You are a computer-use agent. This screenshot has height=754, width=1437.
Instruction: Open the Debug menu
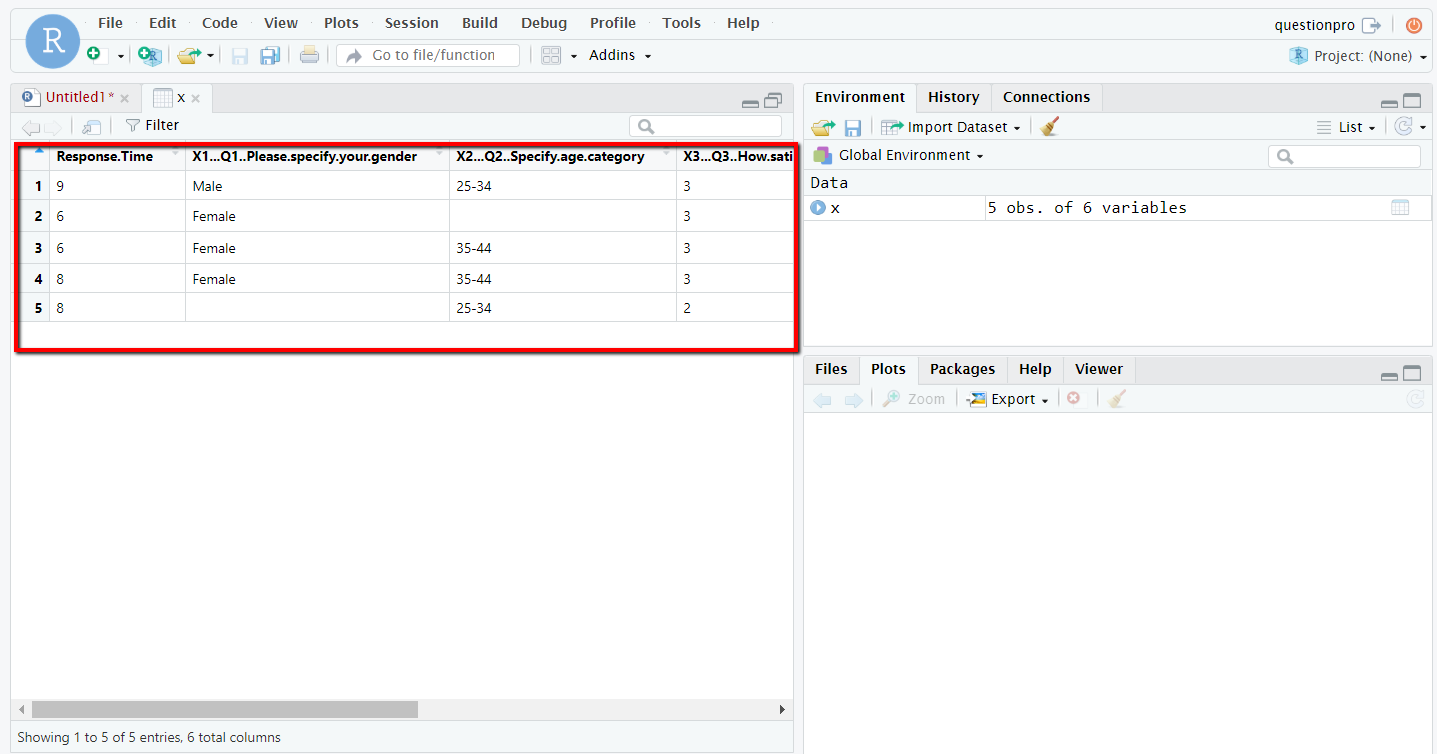[544, 23]
